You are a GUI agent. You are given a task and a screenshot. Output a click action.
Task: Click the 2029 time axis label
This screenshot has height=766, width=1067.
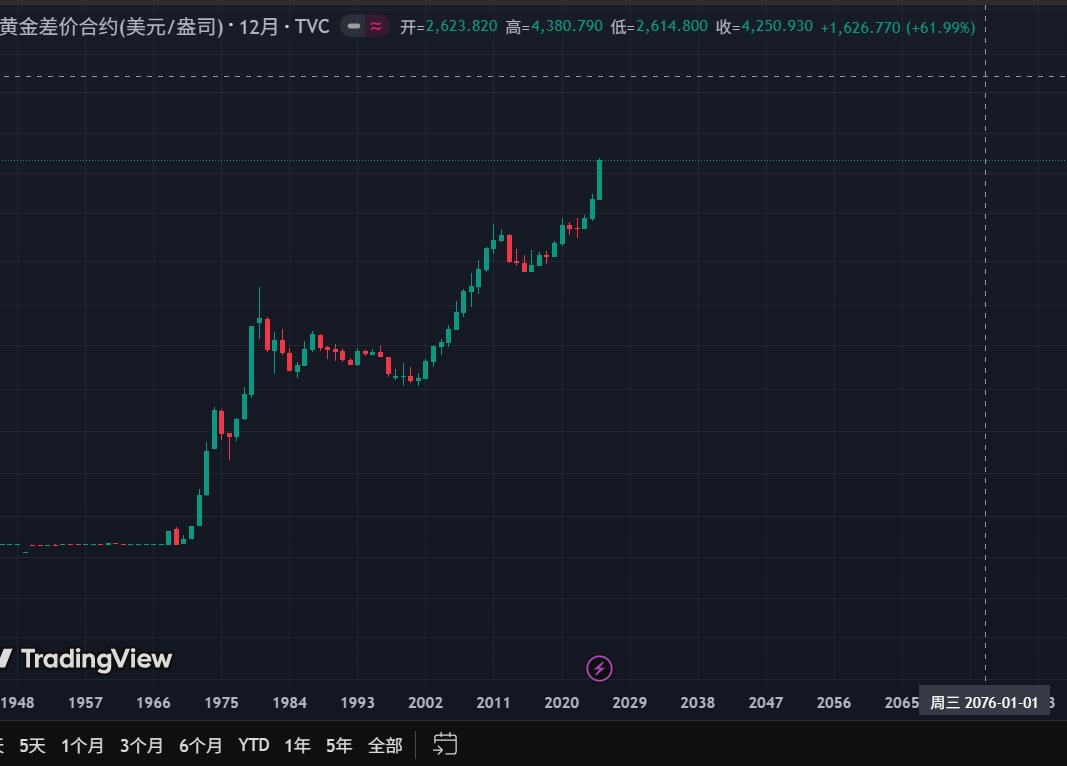pos(629,703)
